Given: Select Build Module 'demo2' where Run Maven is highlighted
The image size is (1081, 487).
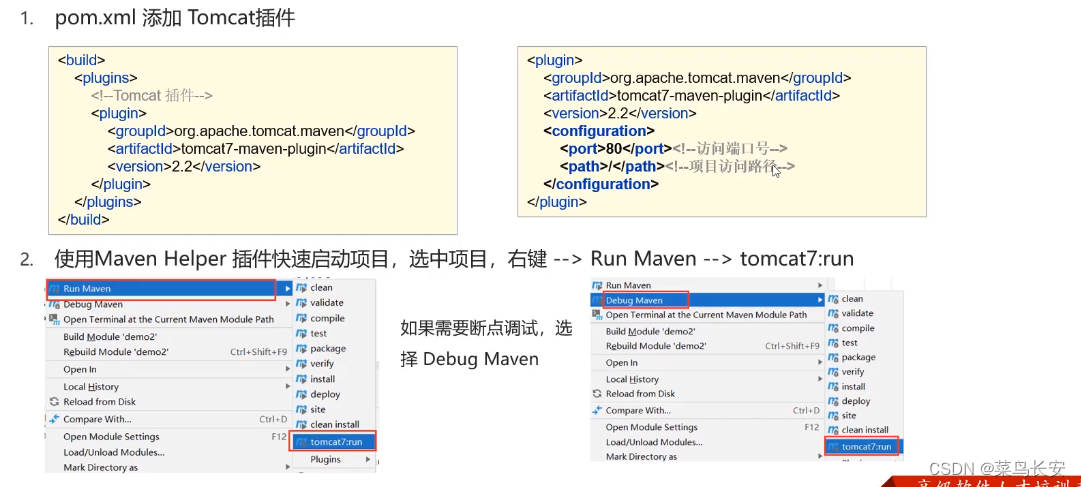Looking at the screenshot, I should [x=110, y=337].
